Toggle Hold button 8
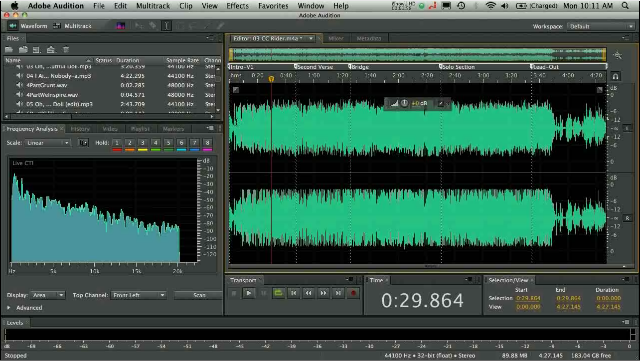Screen dimensions: 640x361 point(207,143)
